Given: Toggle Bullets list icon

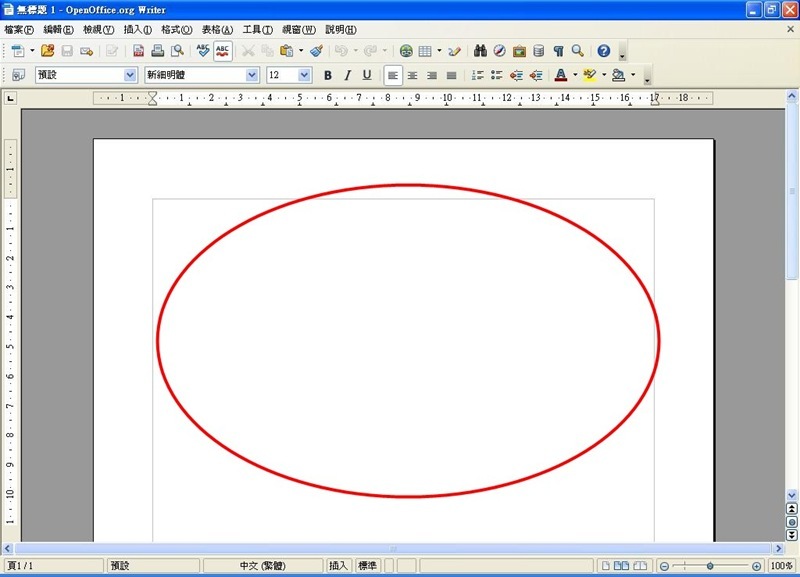Looking at the screenshot, I should pos(497,75).
